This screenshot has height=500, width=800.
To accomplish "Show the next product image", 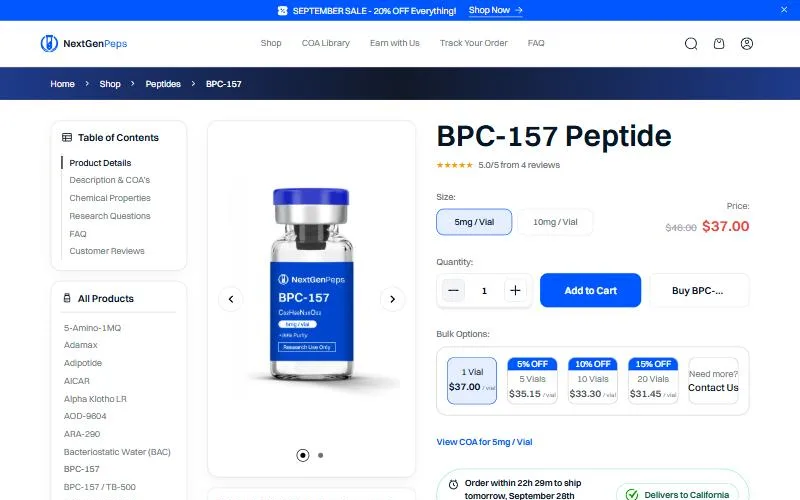I will pos(392,299).
